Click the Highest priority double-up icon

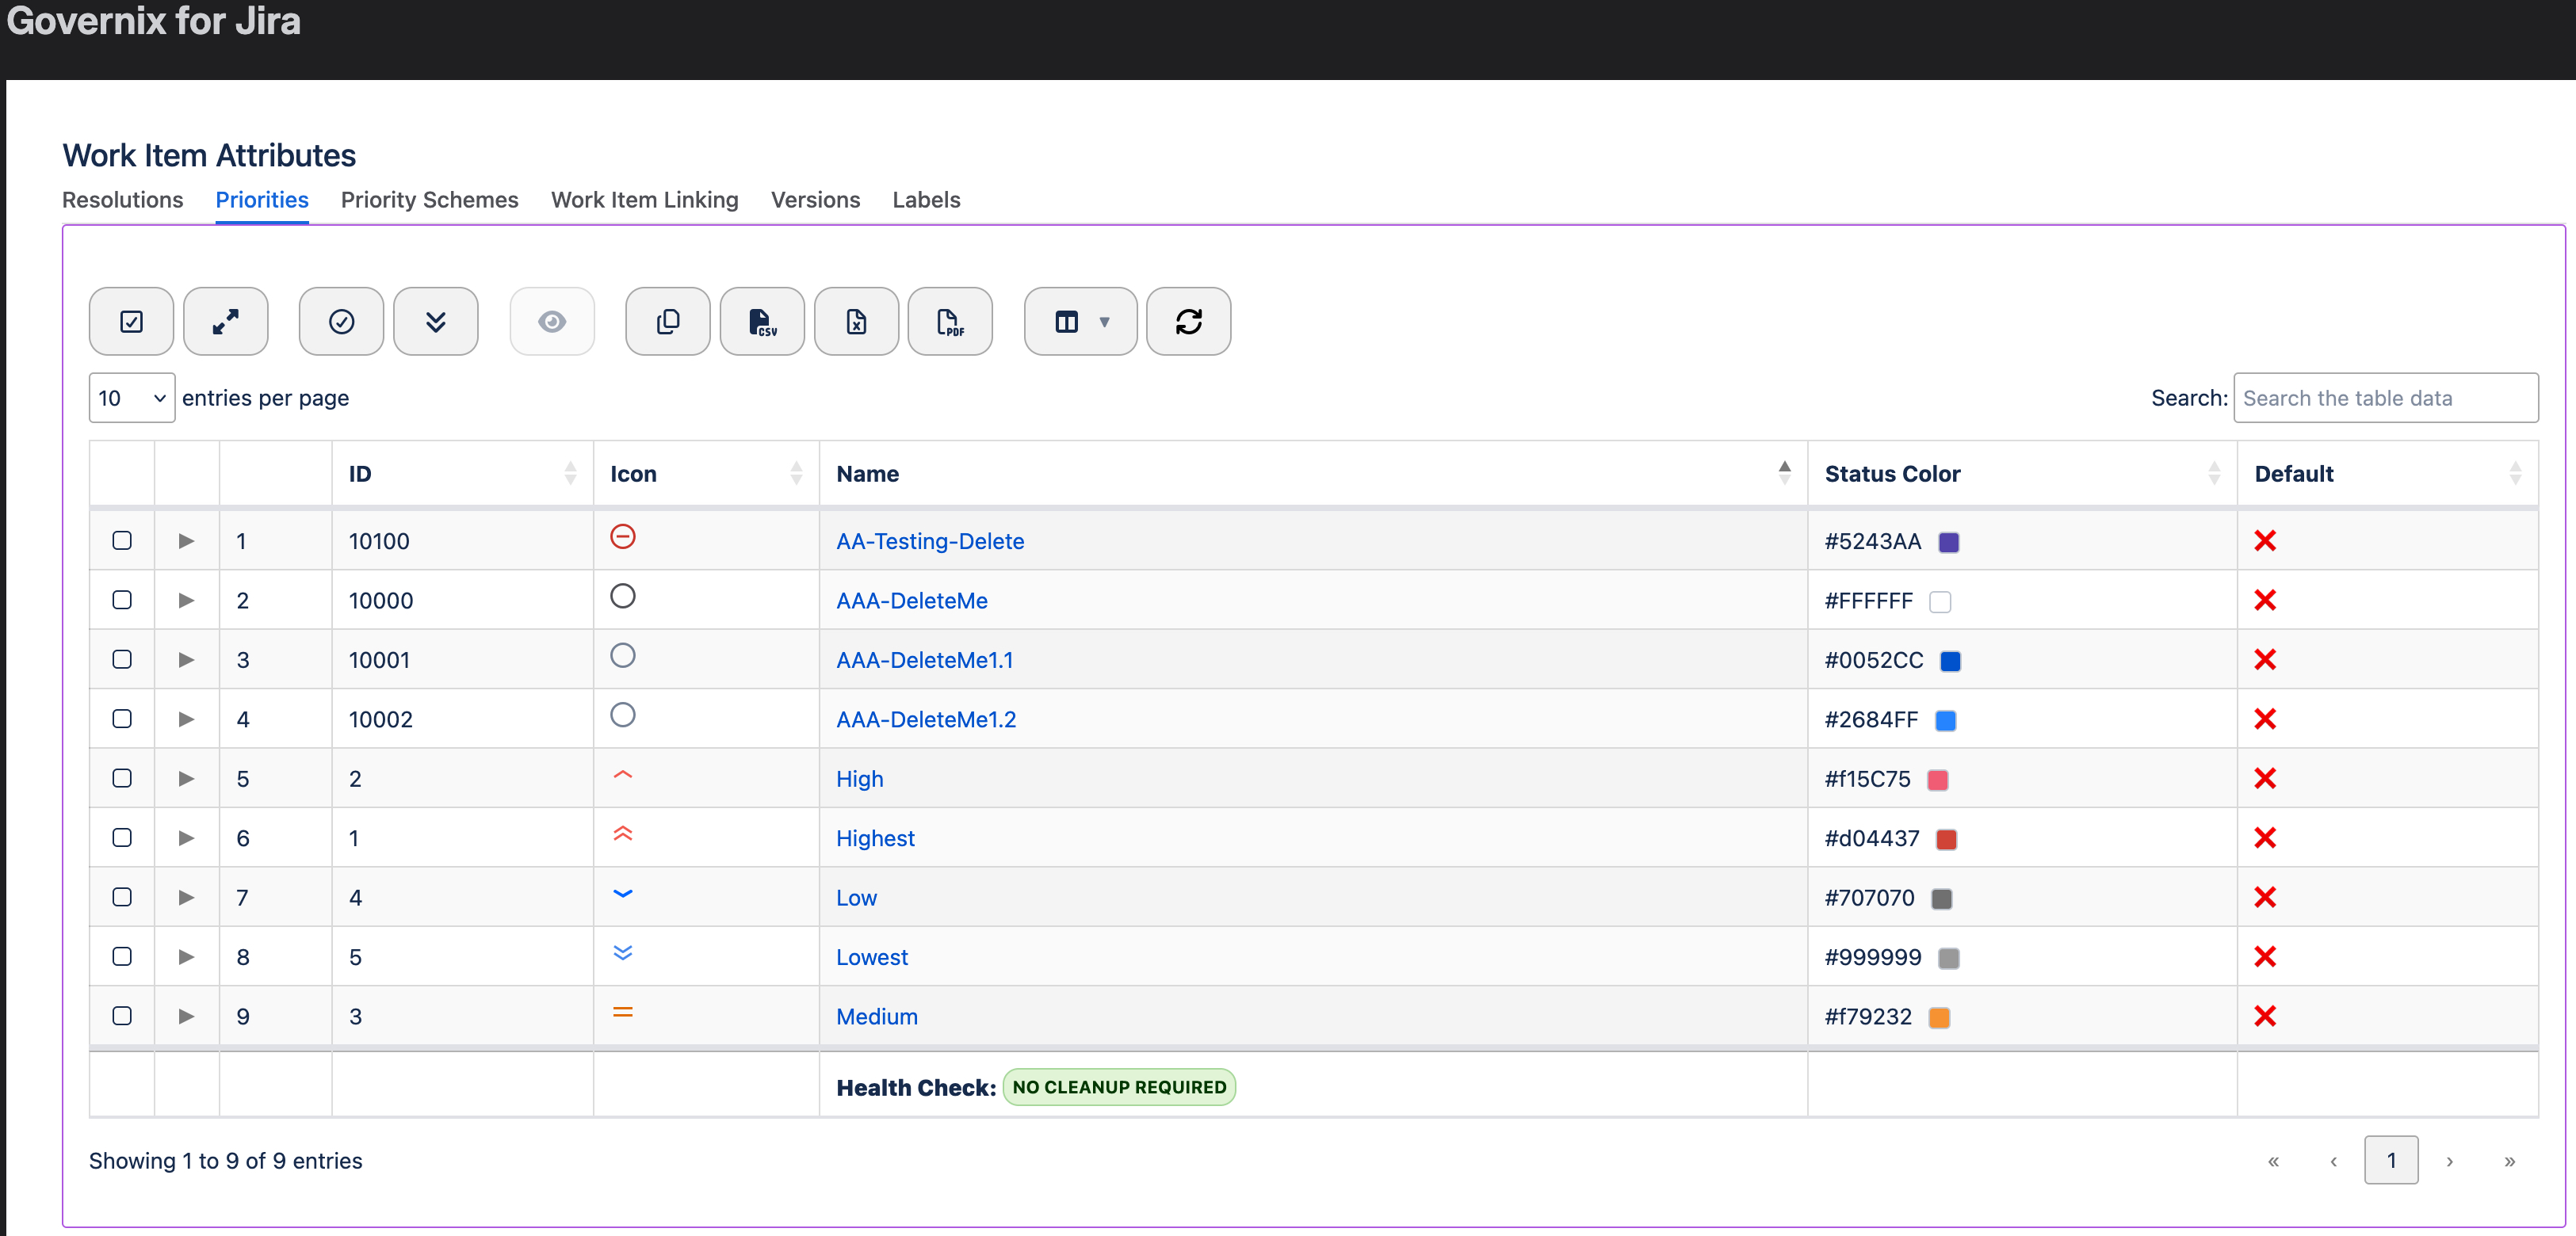[x=623, y=833]
